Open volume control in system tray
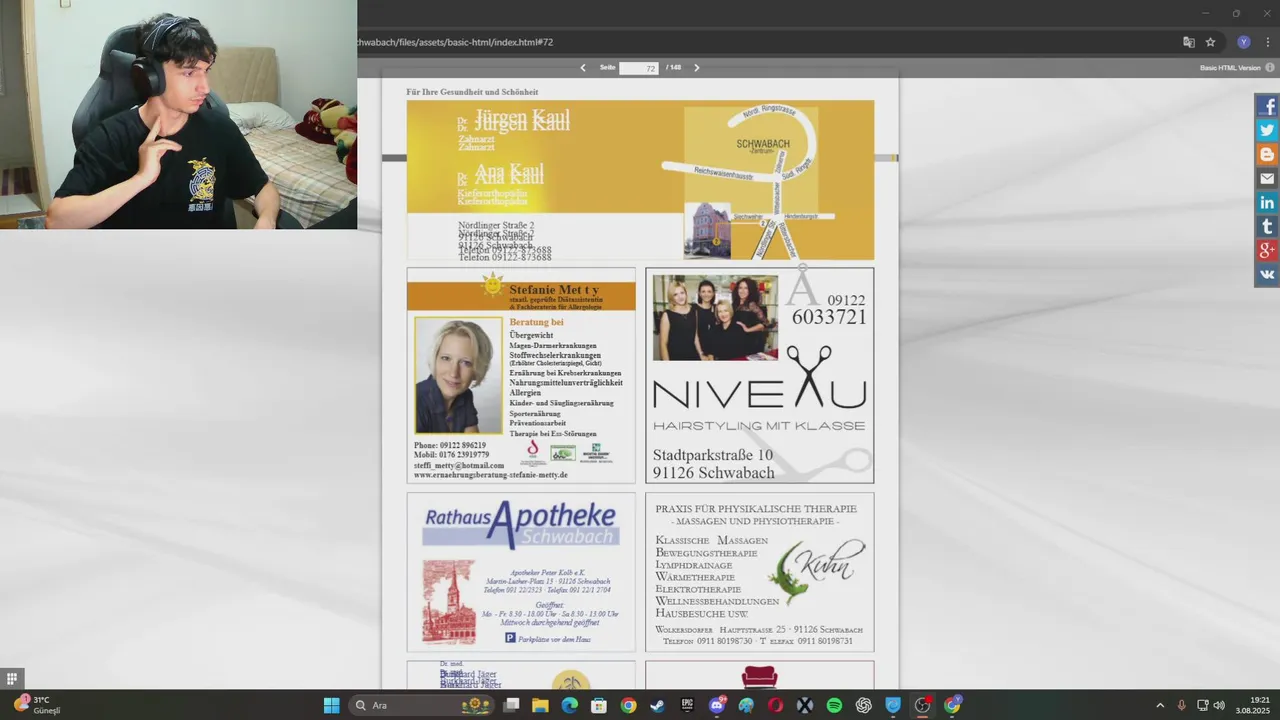This screenshot has width=1280, height=720. pos(1219,705)
